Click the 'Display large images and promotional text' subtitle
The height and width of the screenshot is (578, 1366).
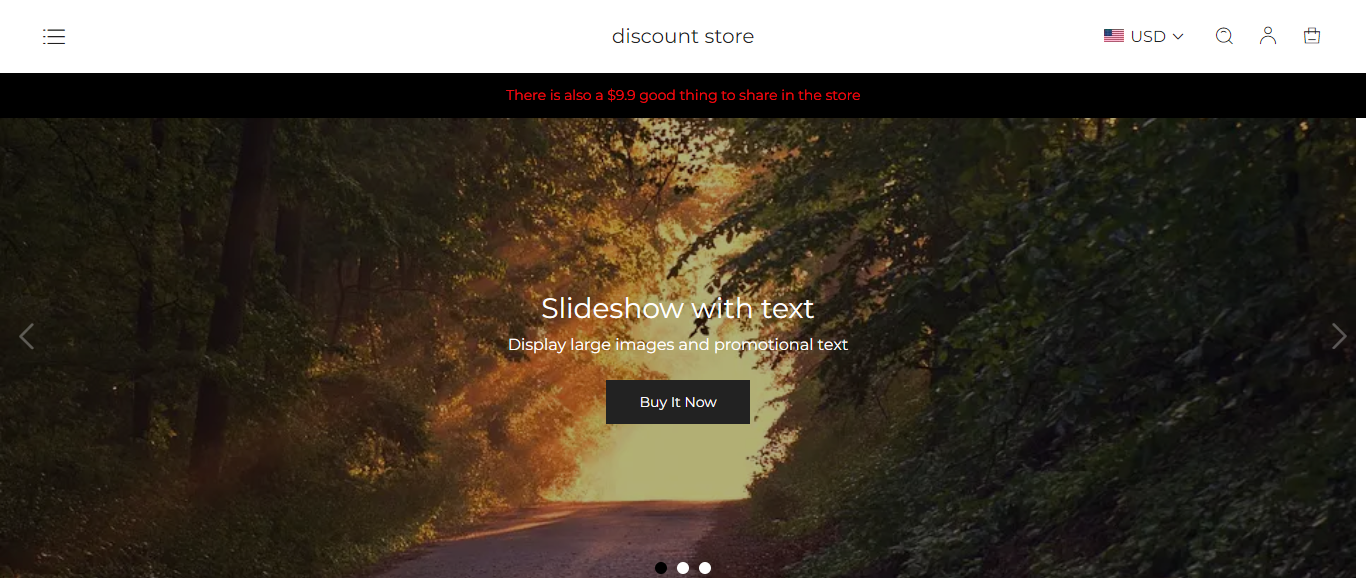point(678,345)
